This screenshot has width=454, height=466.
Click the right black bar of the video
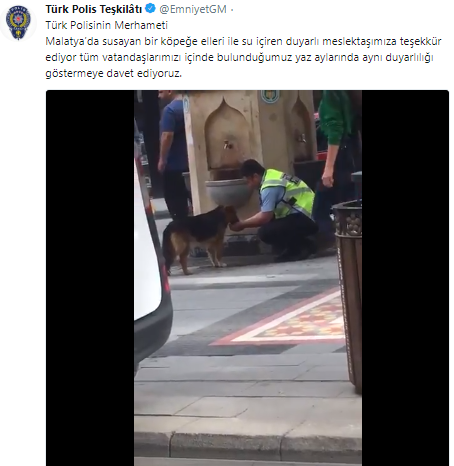(405, 278)
